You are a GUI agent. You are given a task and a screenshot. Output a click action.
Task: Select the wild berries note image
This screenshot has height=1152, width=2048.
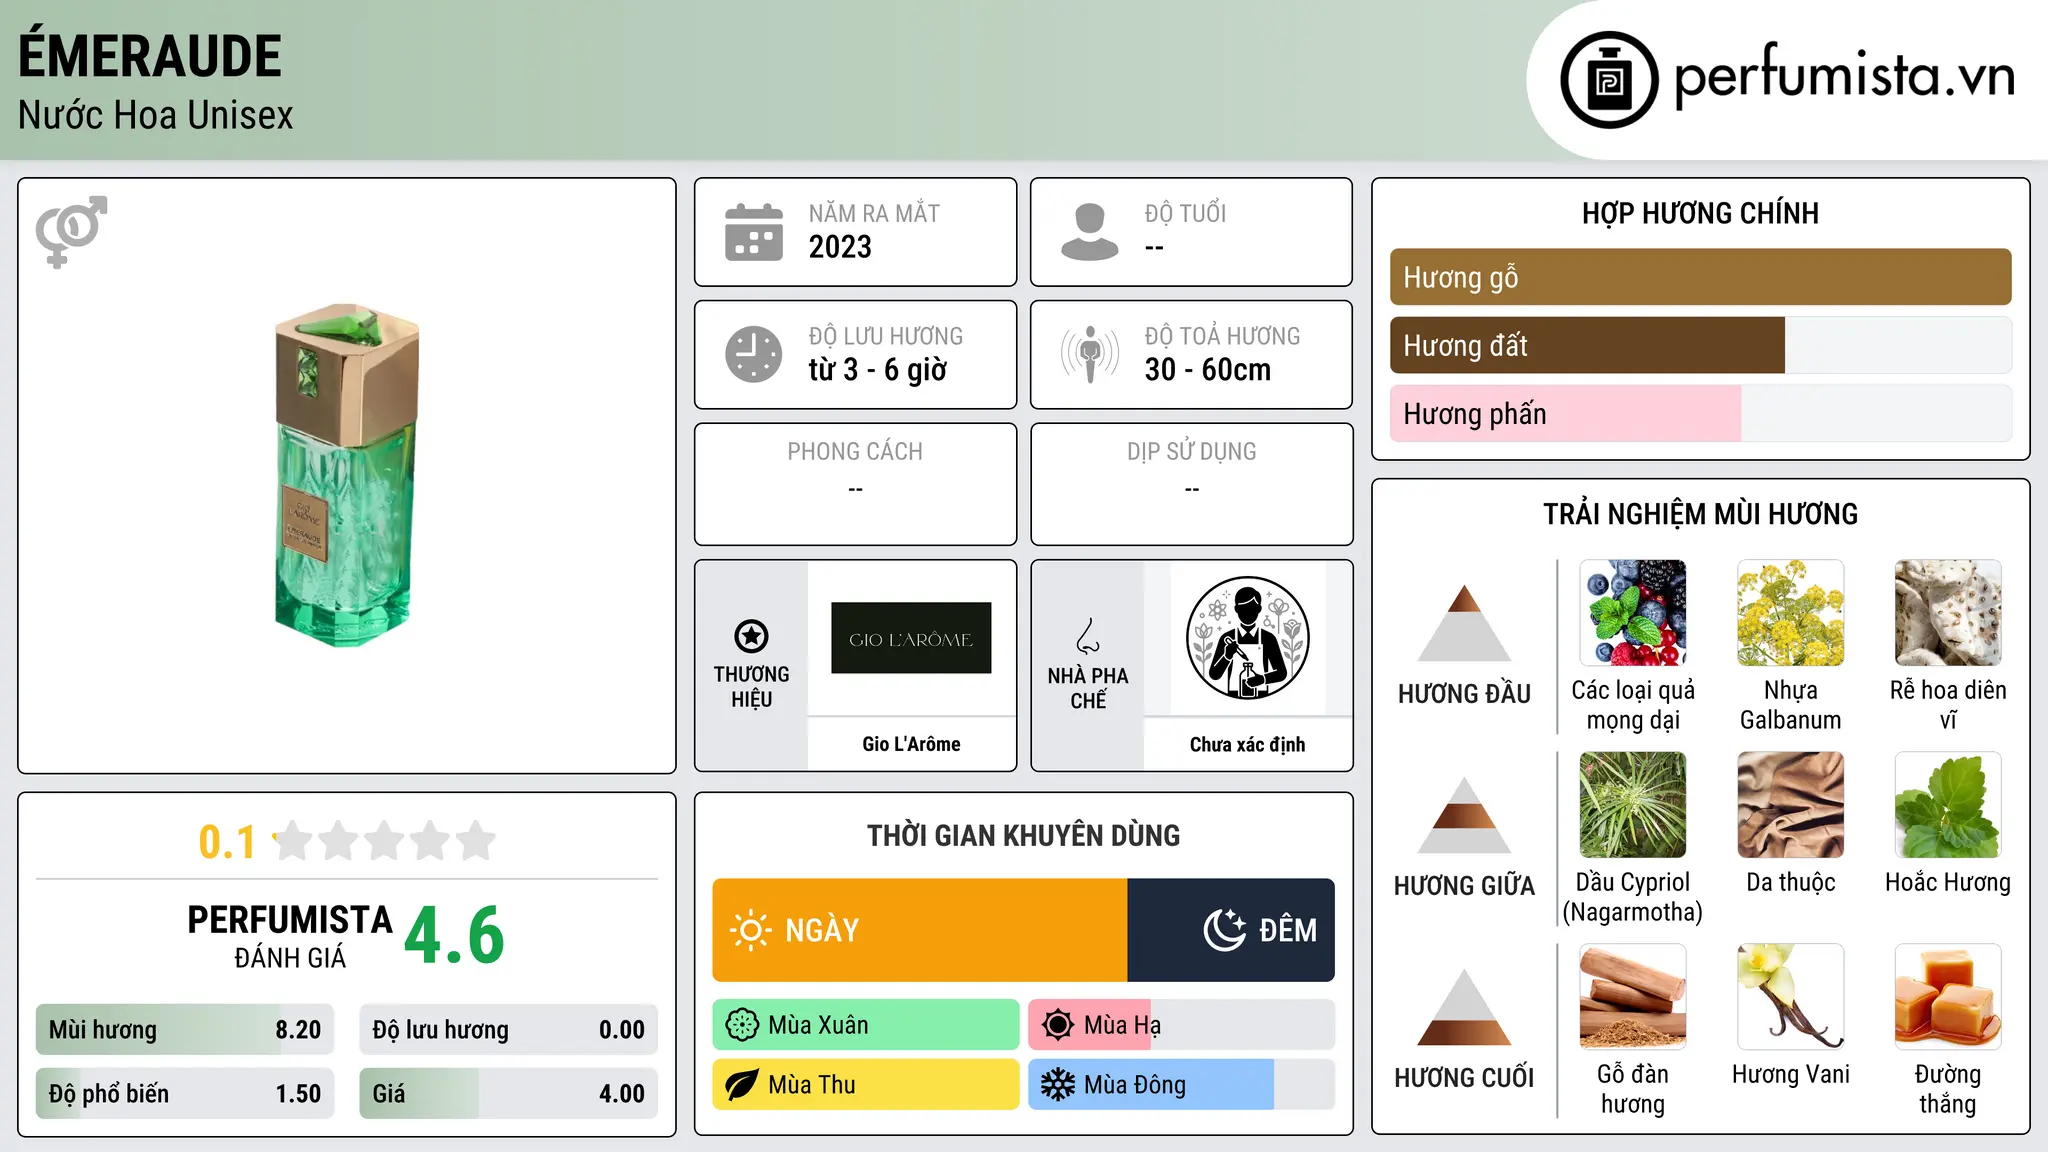click(x=1633, y=613)
